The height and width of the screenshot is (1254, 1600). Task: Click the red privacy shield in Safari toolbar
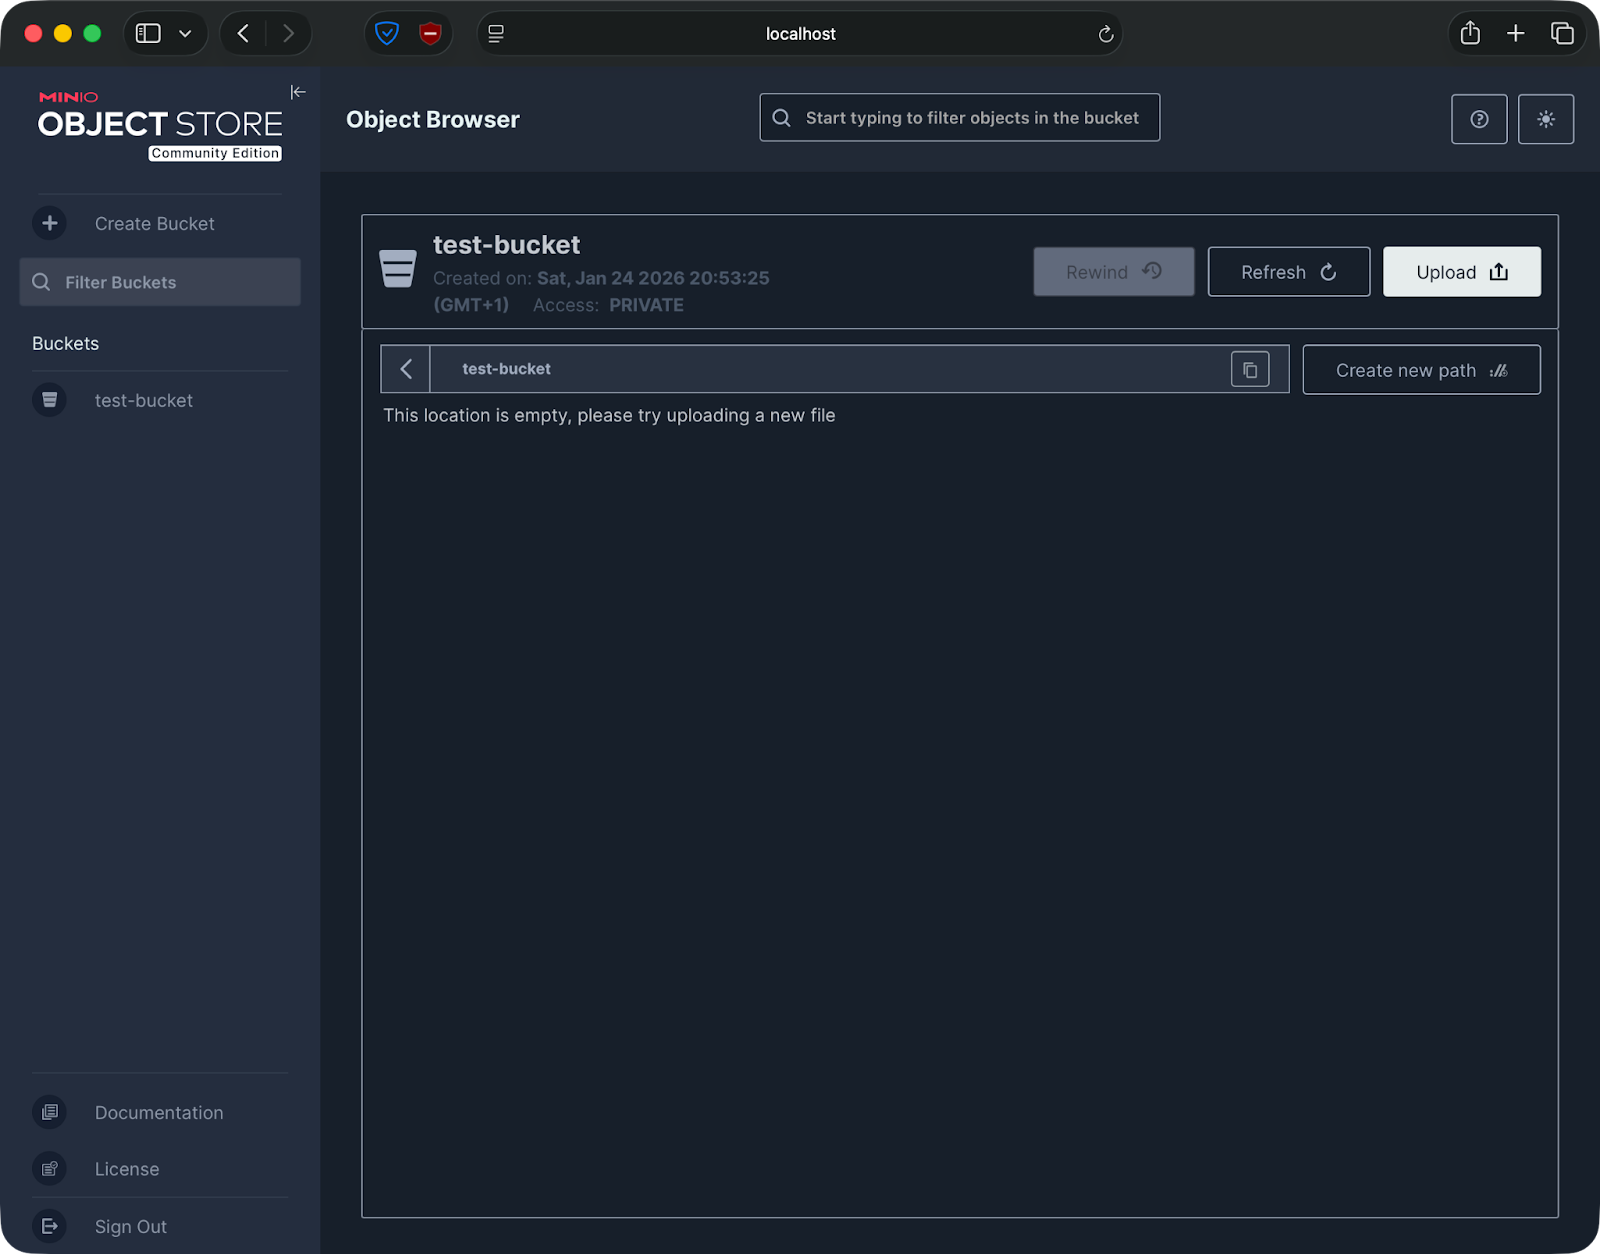[429, 33]
